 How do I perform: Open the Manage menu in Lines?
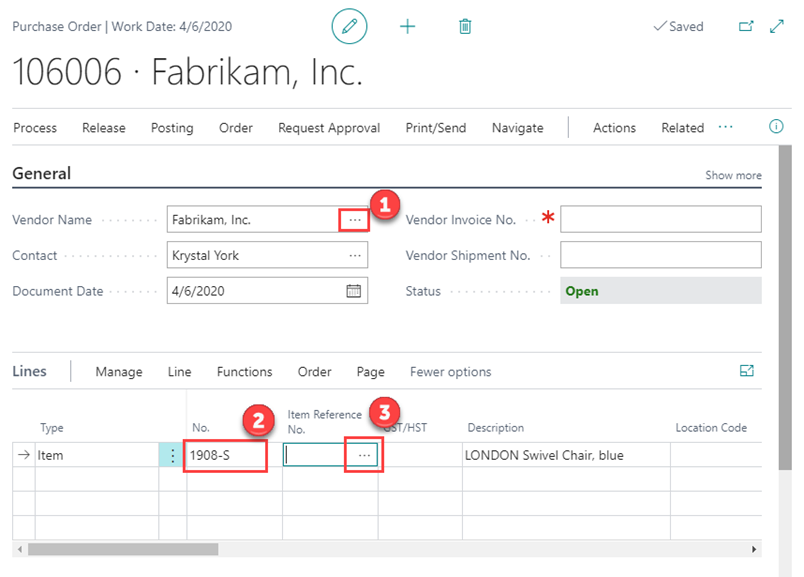point(119,372)
